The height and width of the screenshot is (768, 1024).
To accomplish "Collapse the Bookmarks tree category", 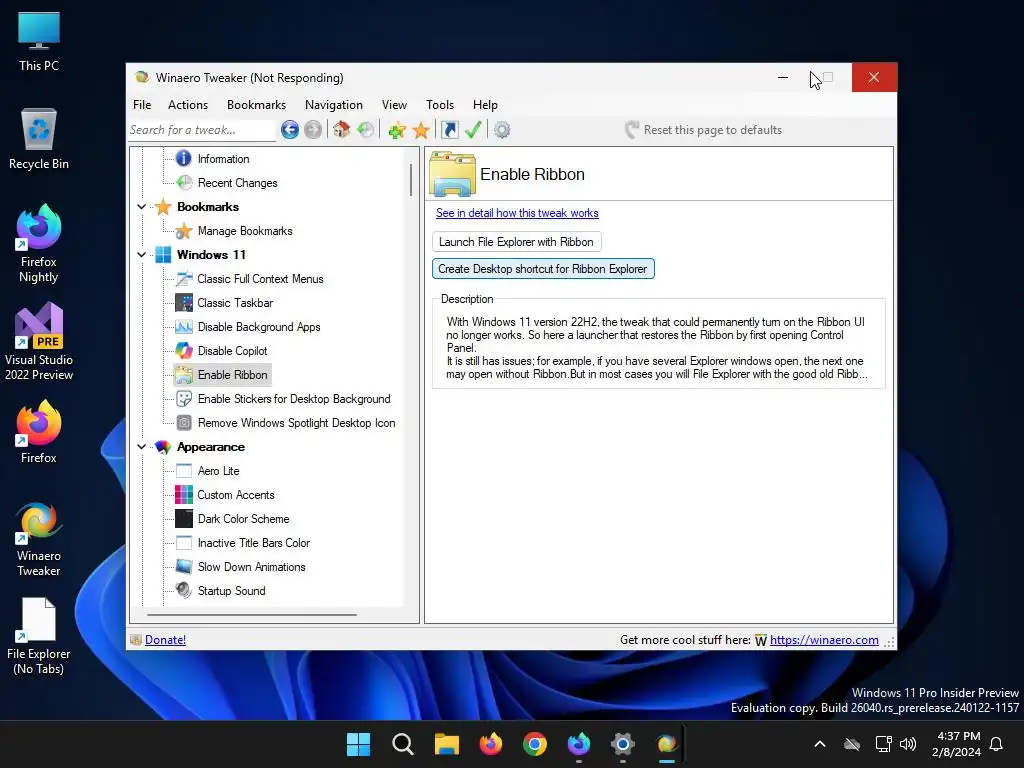I will pos(142,207).
